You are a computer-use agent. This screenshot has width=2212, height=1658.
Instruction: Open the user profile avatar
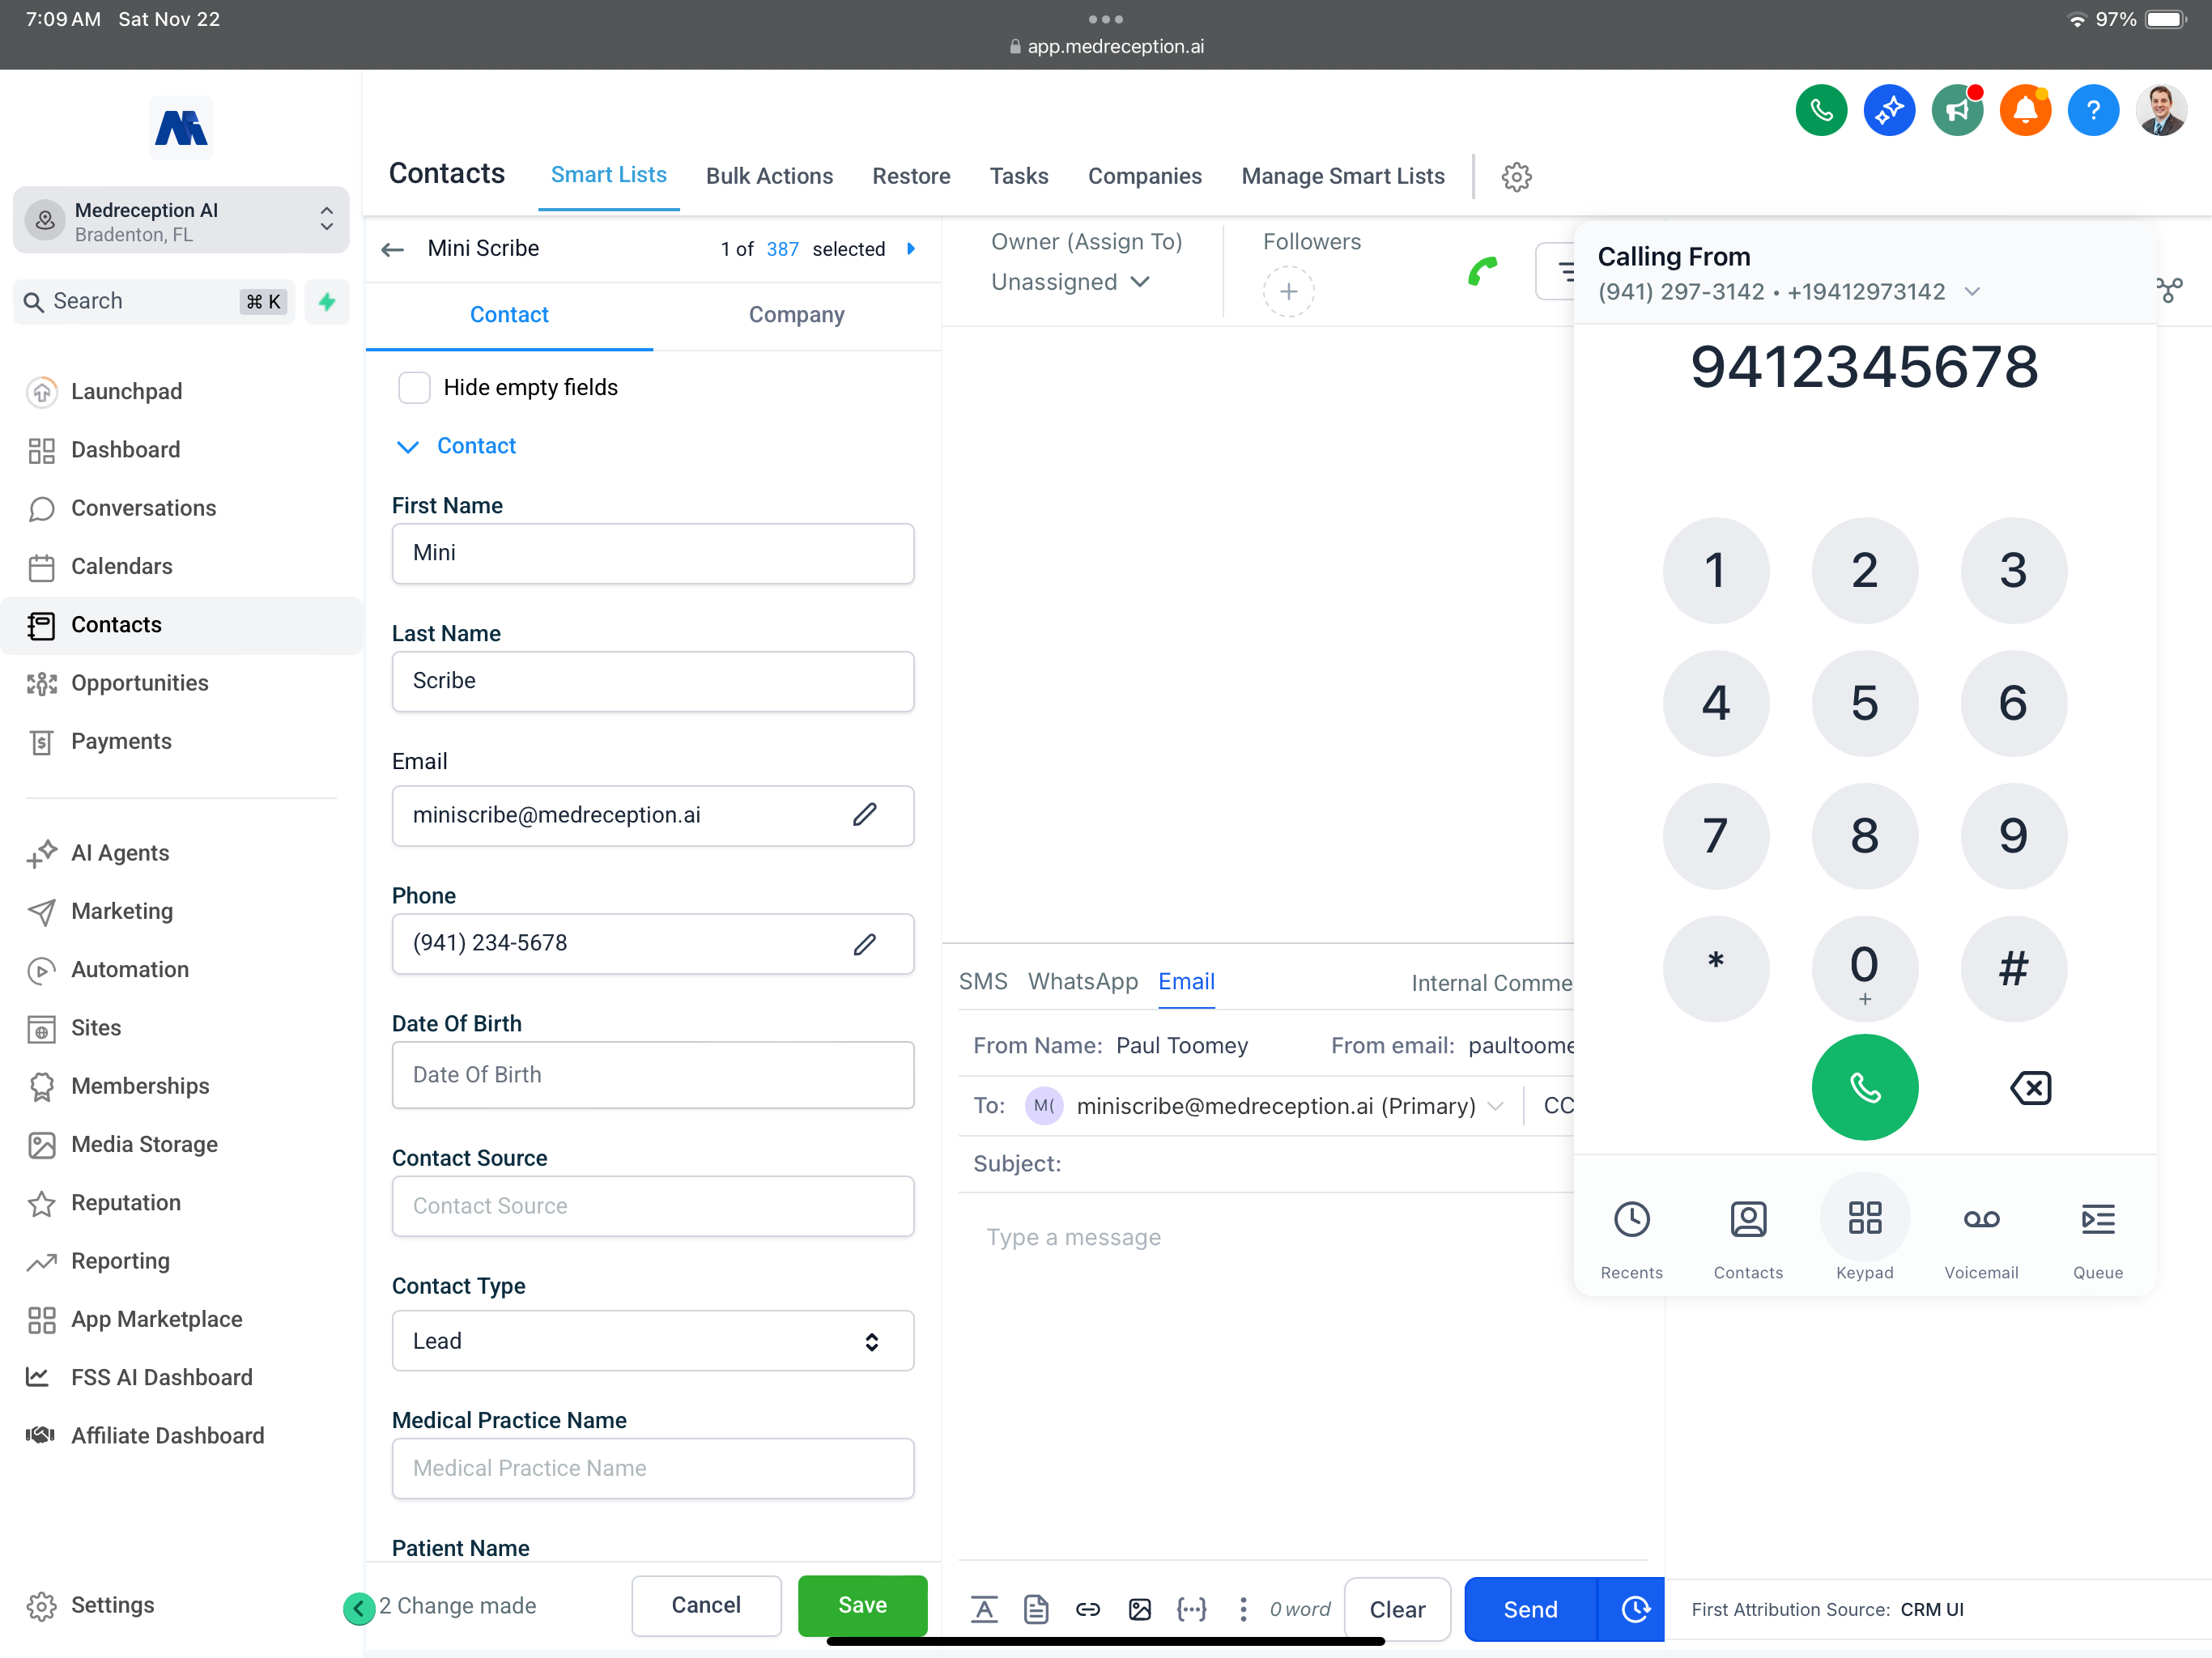click(x=2161, y=110)
